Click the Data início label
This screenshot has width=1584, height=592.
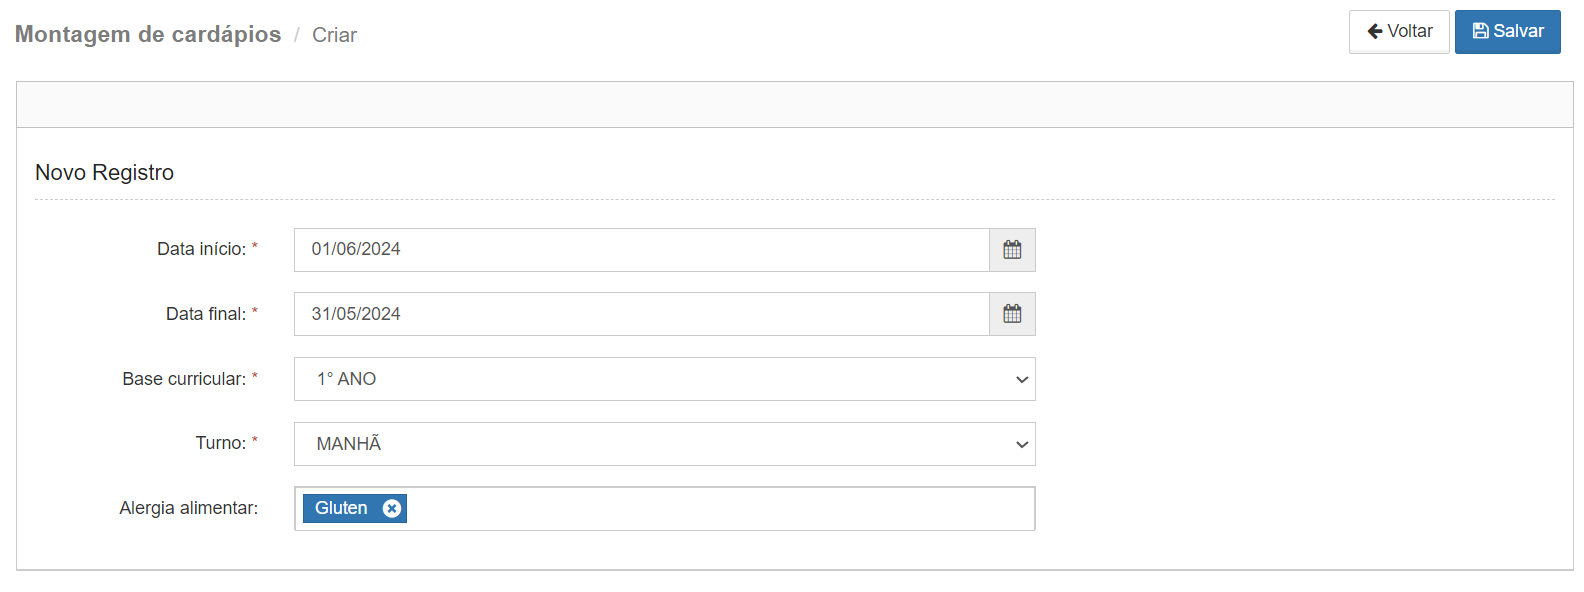[201, 249]
